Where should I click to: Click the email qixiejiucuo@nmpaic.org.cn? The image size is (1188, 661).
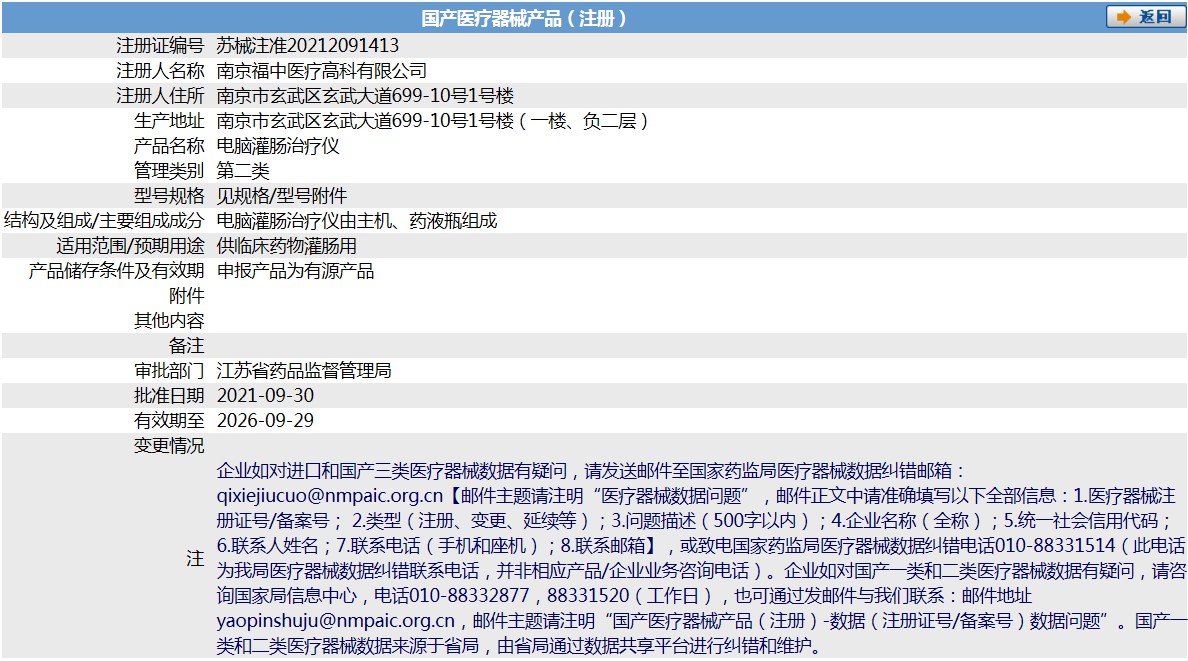click(330, 496)
